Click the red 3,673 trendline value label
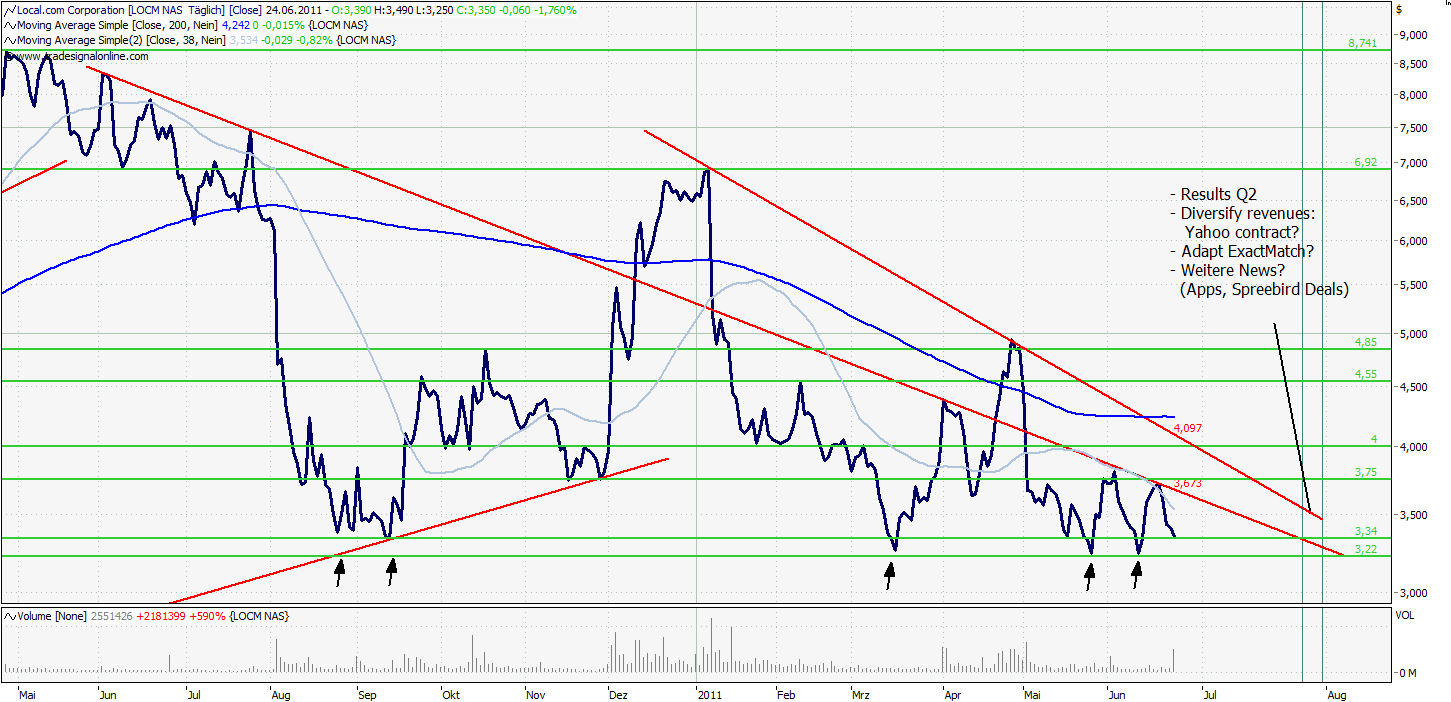This screenshot has height=702, width=1451. (1187, 484)
